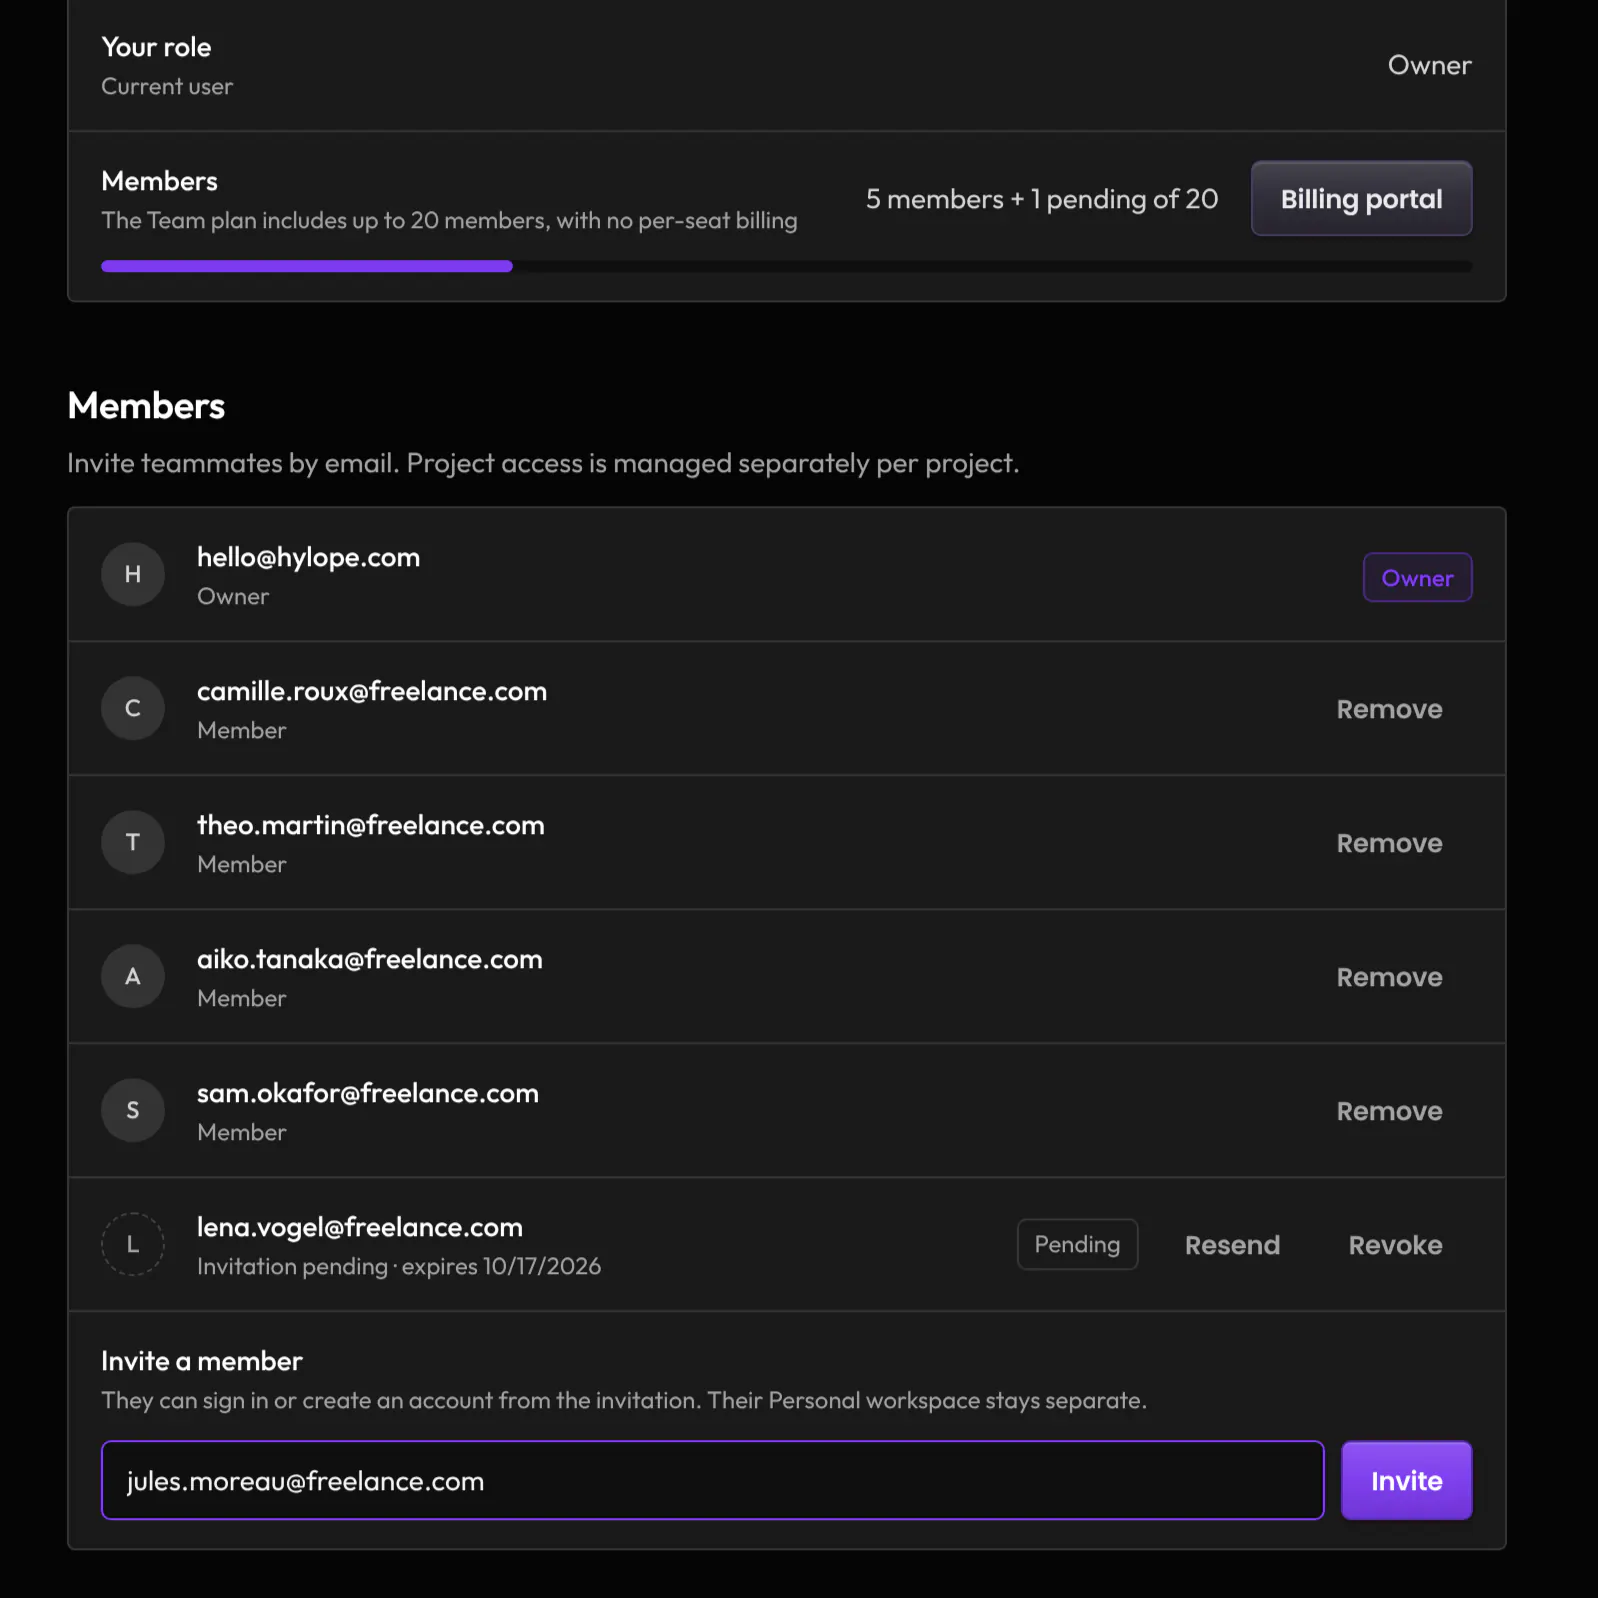Open the Billing portal

[x=1361, y=198]
